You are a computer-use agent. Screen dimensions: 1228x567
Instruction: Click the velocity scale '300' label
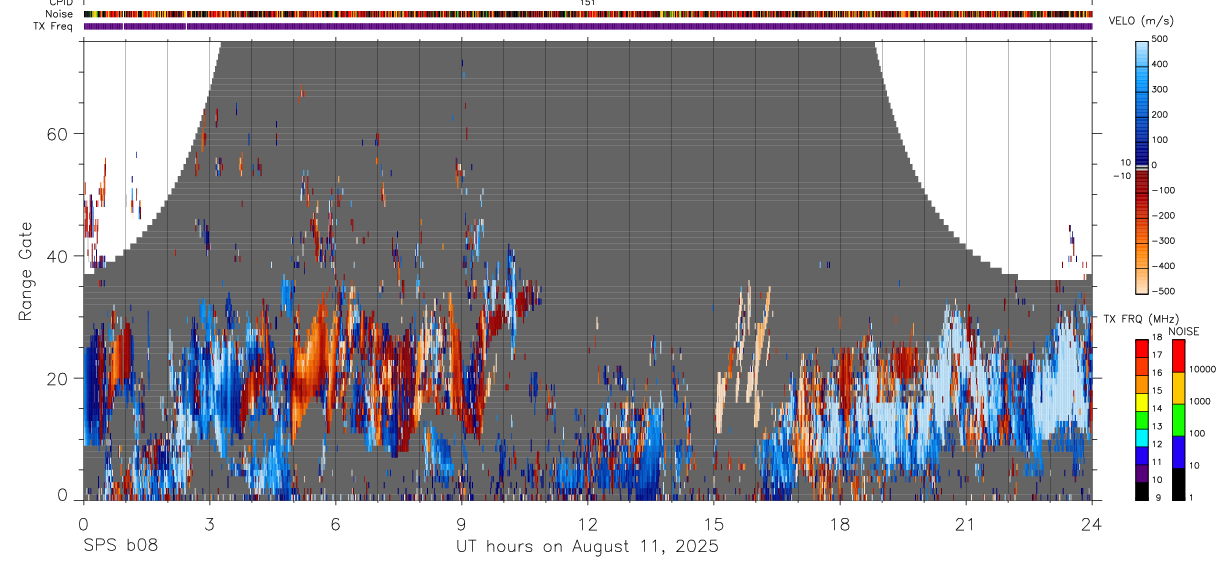(1161, 89)
